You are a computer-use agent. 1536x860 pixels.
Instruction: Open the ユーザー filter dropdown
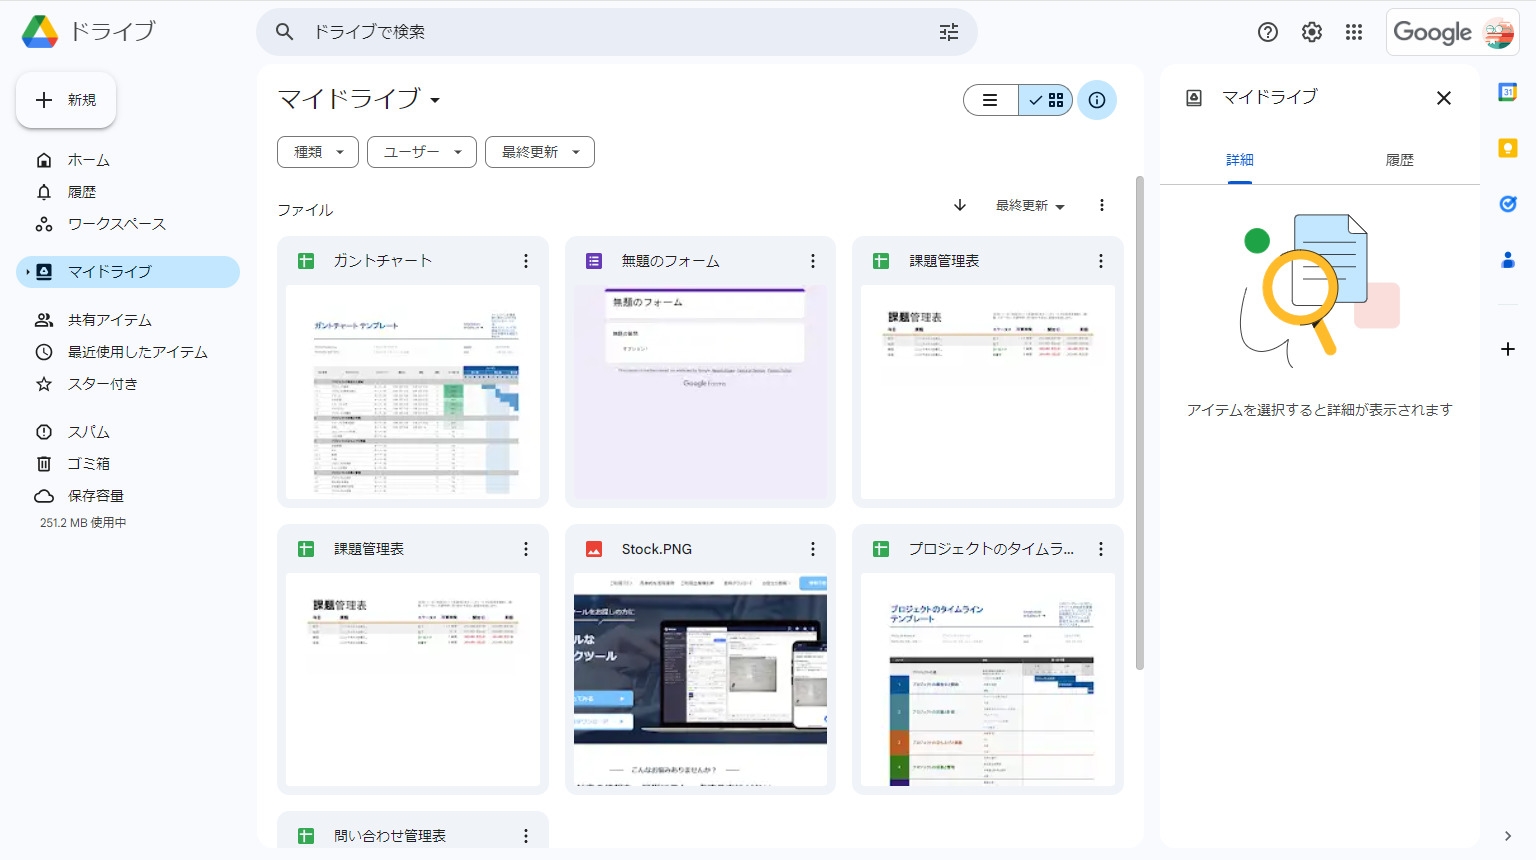tap(421, 152)
